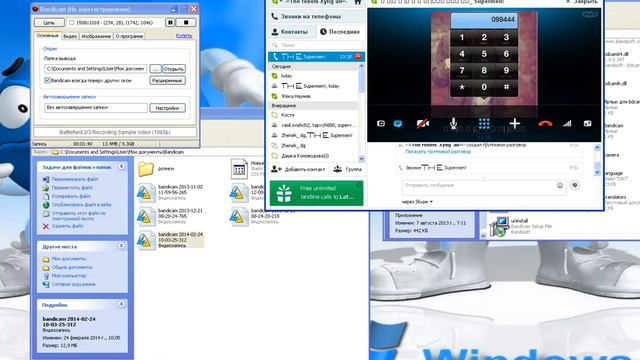Open the emoticon picker beside message box
640x360 pixels.
[x=575, y=185]
